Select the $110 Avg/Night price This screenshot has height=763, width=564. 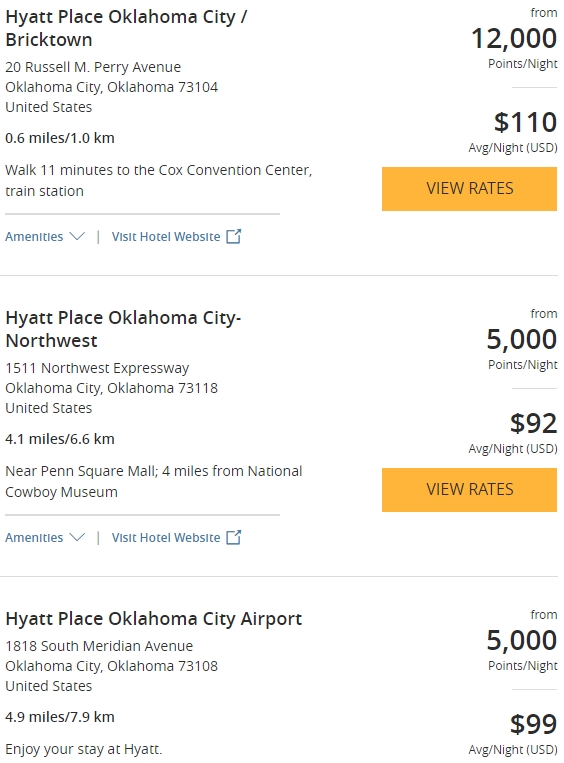pos(513,131)
